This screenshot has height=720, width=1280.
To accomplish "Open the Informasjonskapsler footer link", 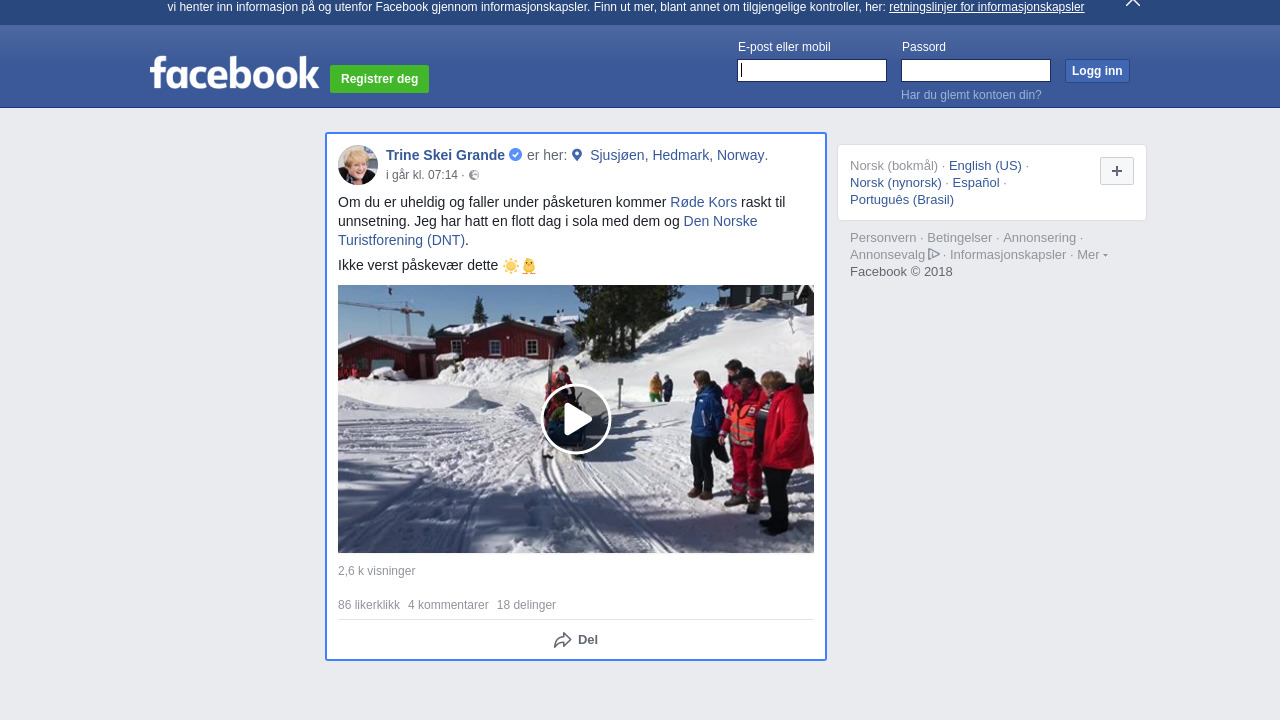I will (x=1008, y=255).
